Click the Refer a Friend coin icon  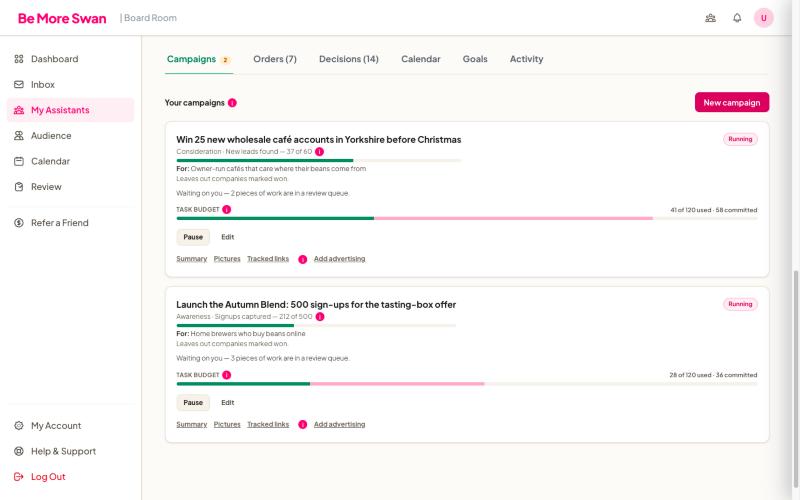click(19, 222)
